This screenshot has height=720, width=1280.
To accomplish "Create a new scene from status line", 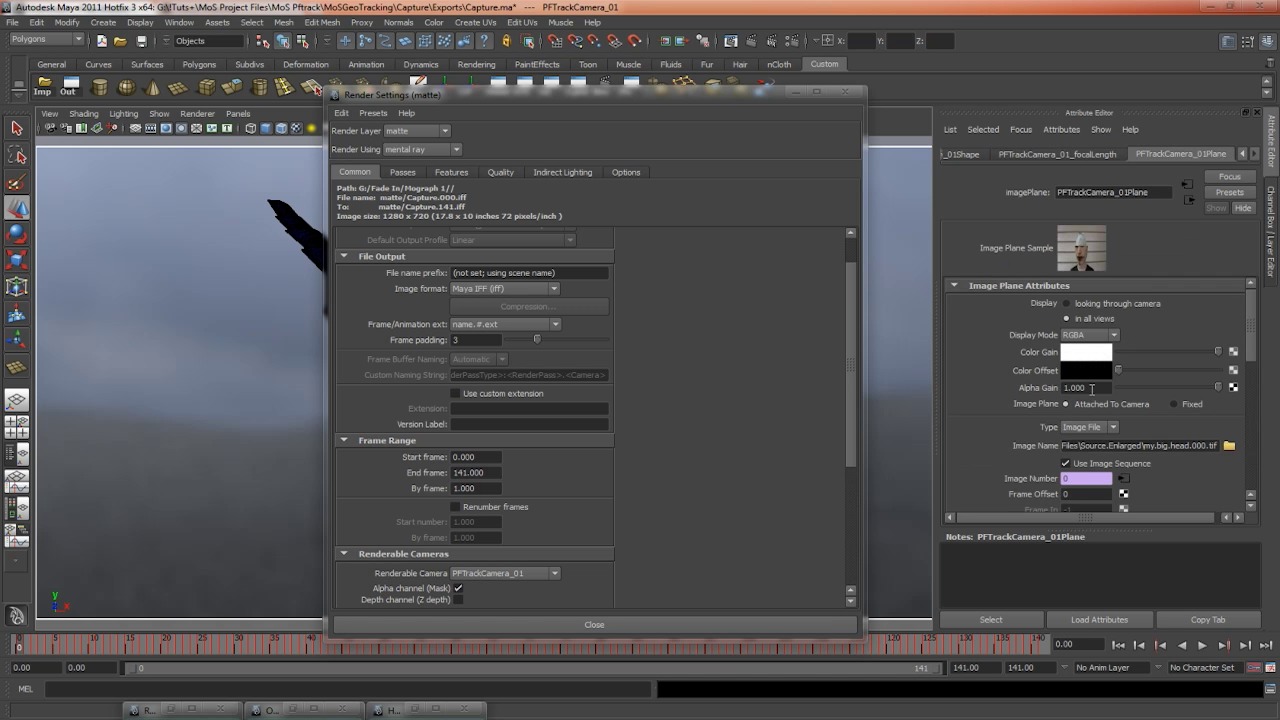I will pyautogui.click(x=101, y=41).
